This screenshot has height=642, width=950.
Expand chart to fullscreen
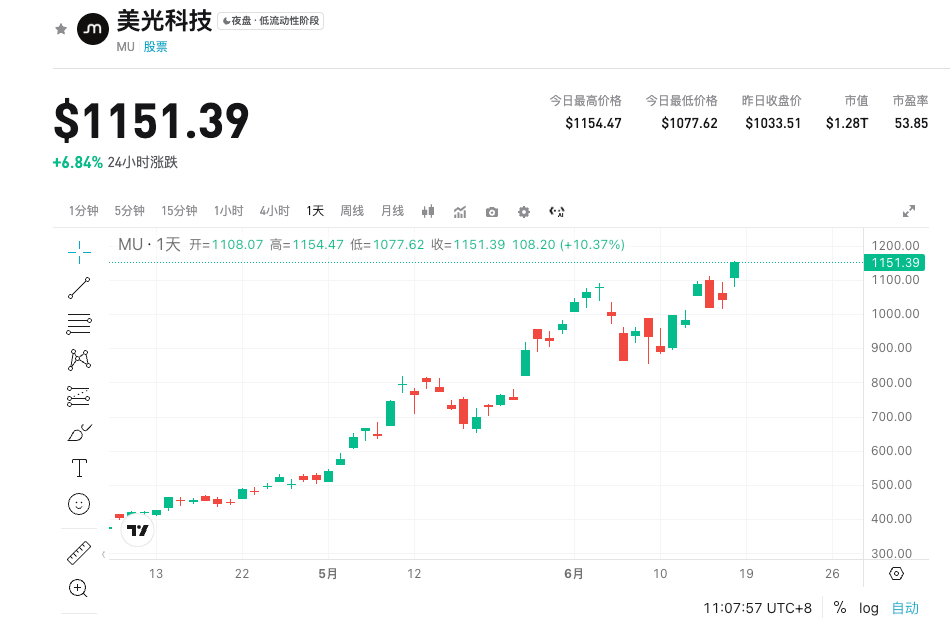pyautogui.click(x=909, y=211)
